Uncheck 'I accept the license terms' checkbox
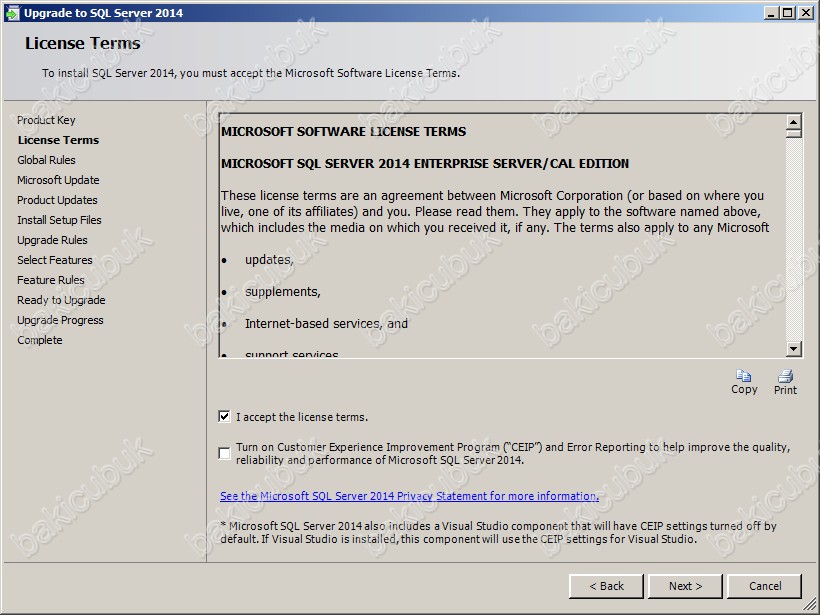Screen dimensions: 820x615 [224, 417]
